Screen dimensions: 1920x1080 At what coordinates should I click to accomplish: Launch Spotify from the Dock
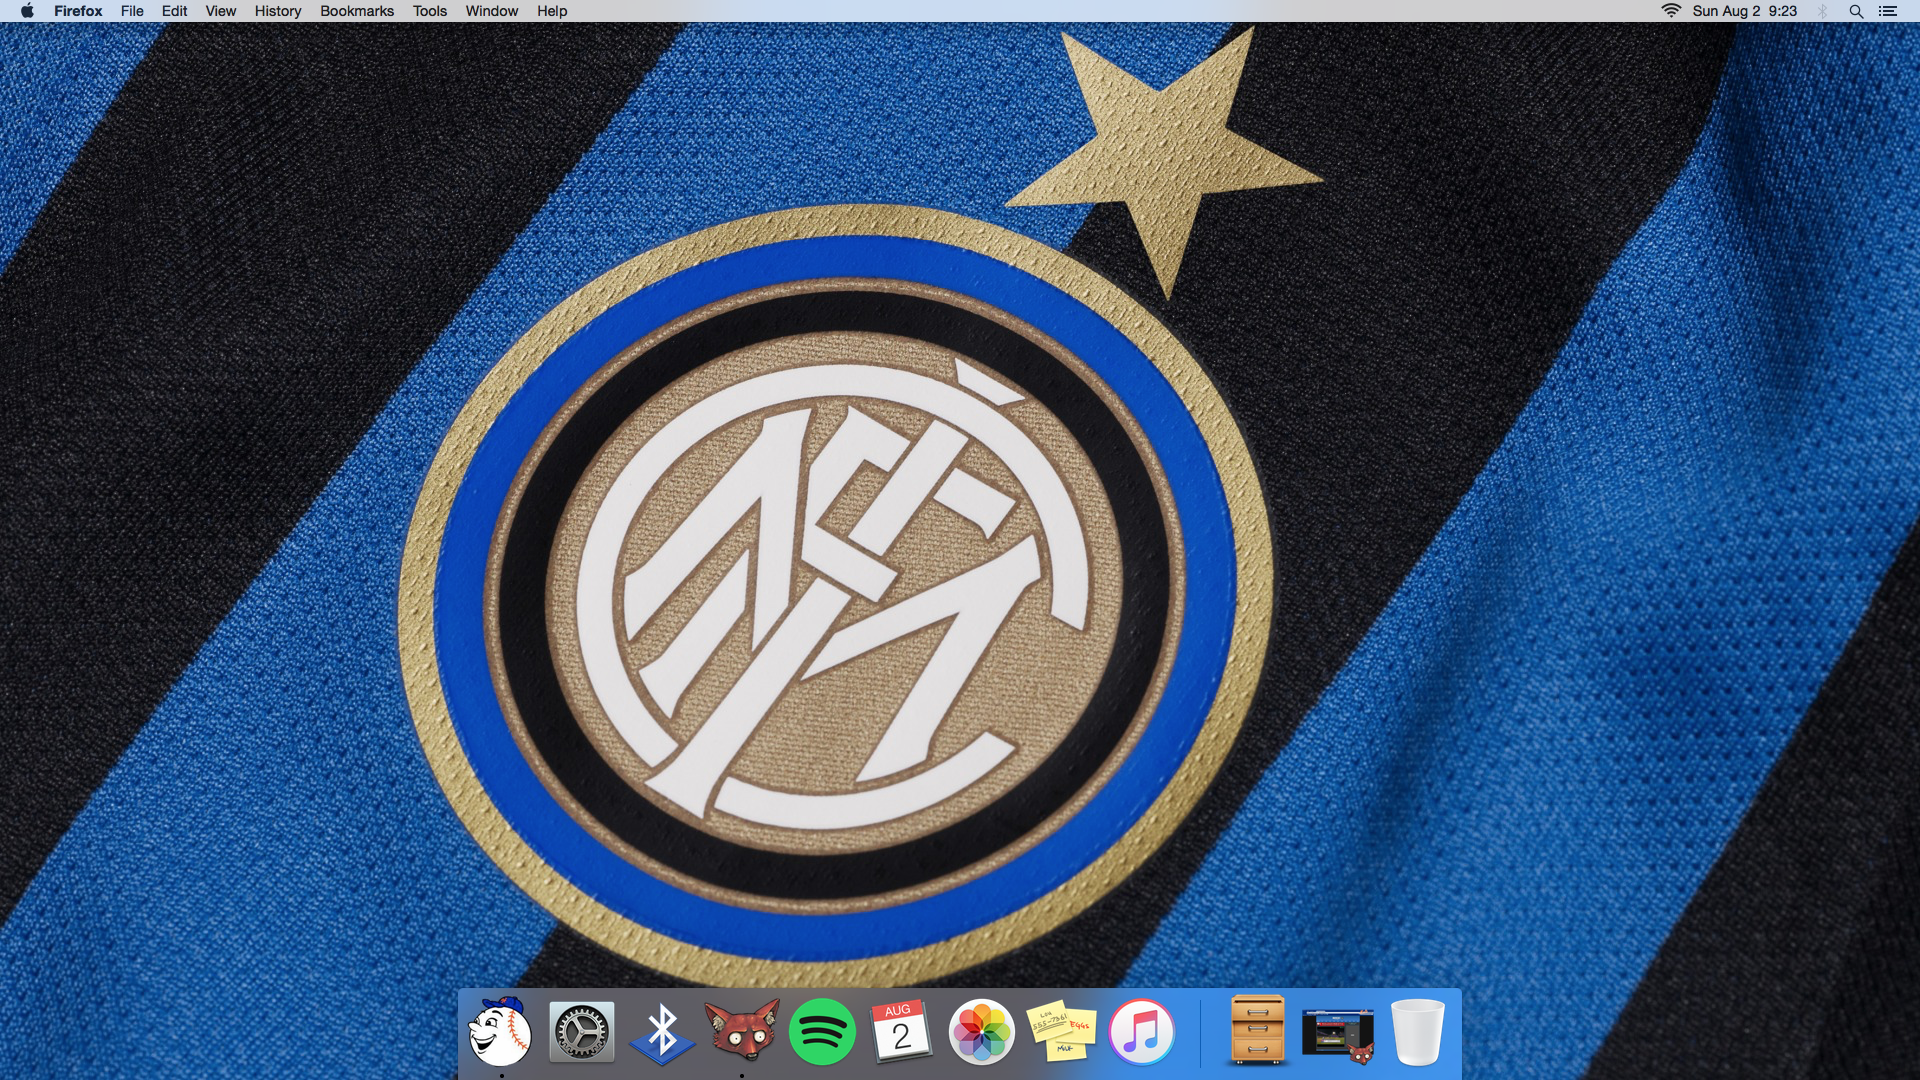coord(822,1032)
